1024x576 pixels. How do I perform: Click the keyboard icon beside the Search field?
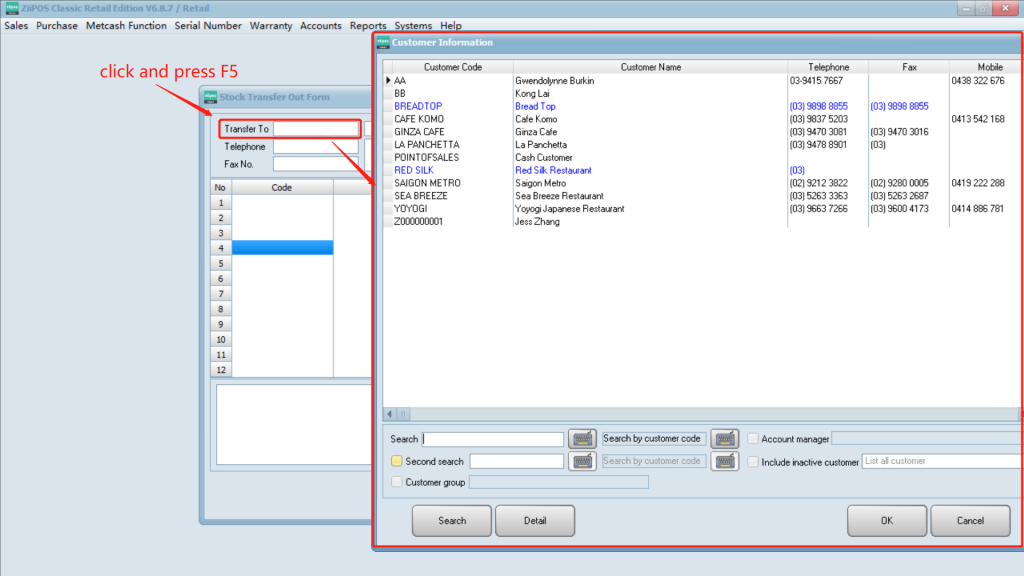coord(582,439)
